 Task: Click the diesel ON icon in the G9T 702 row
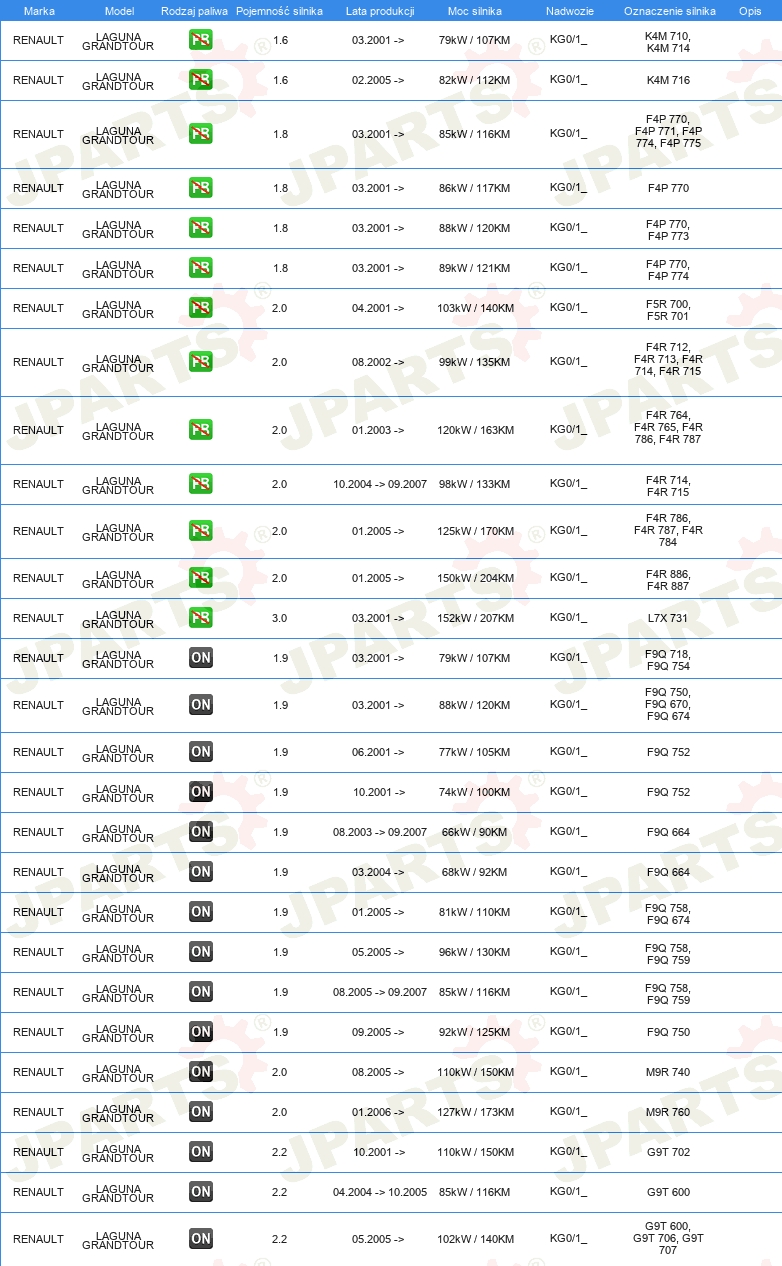coord(200,1152)
